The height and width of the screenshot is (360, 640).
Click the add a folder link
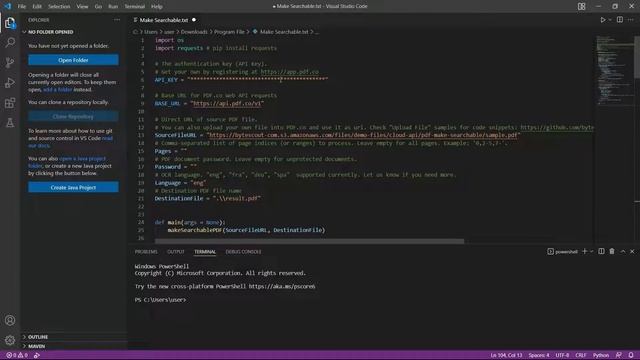[x=58, y=89]
